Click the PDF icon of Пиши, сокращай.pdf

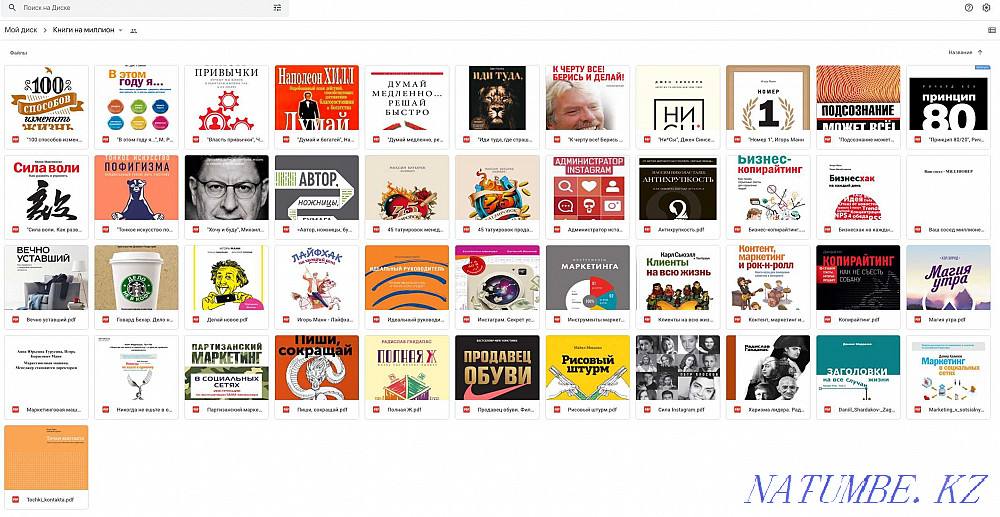pos(286,410)
